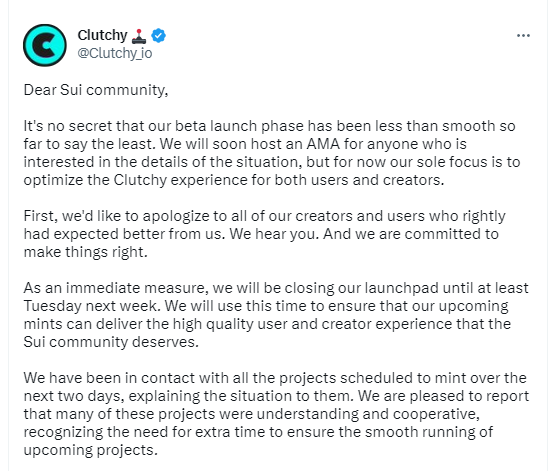
Task: Open the Clutchy profile avatar
Action: click(x=45, y=45)
